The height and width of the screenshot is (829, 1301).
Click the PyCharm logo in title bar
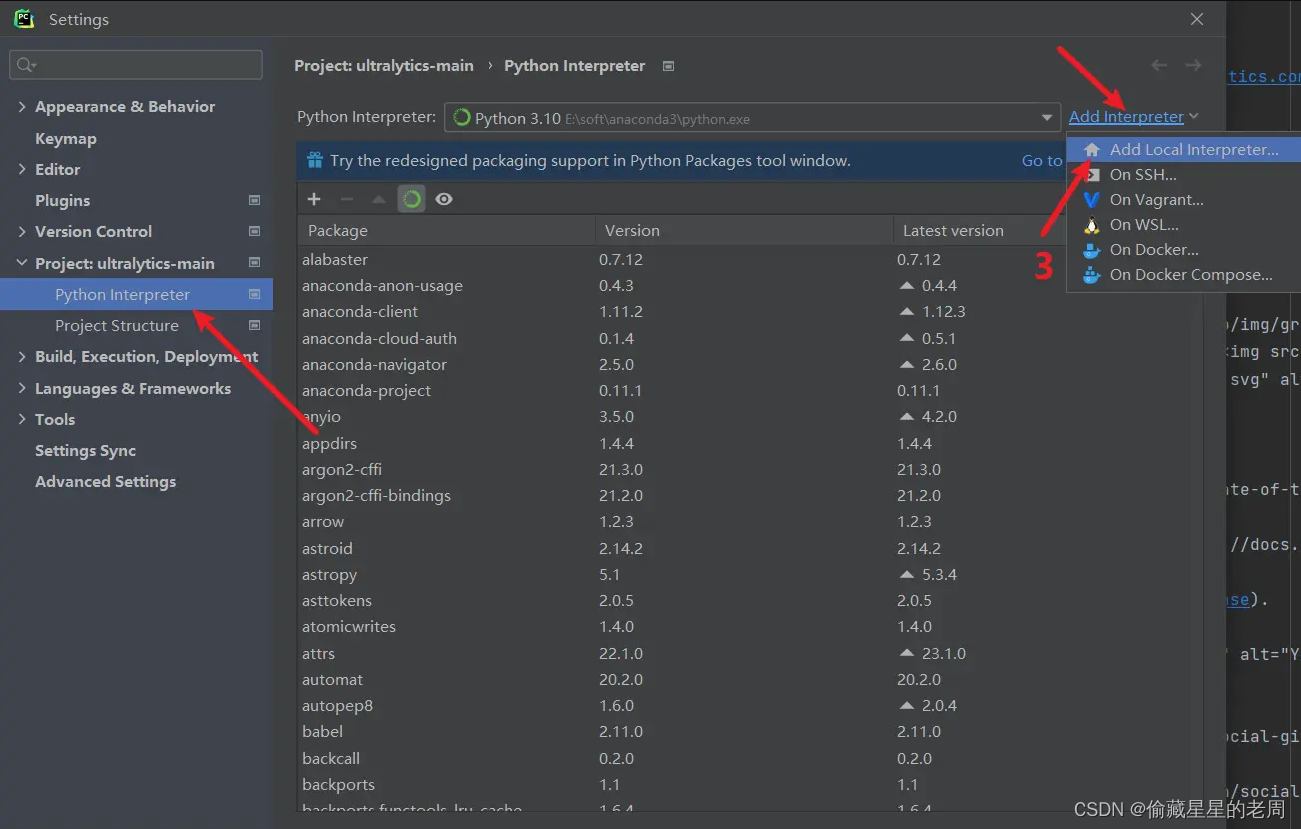coord(24,19)
